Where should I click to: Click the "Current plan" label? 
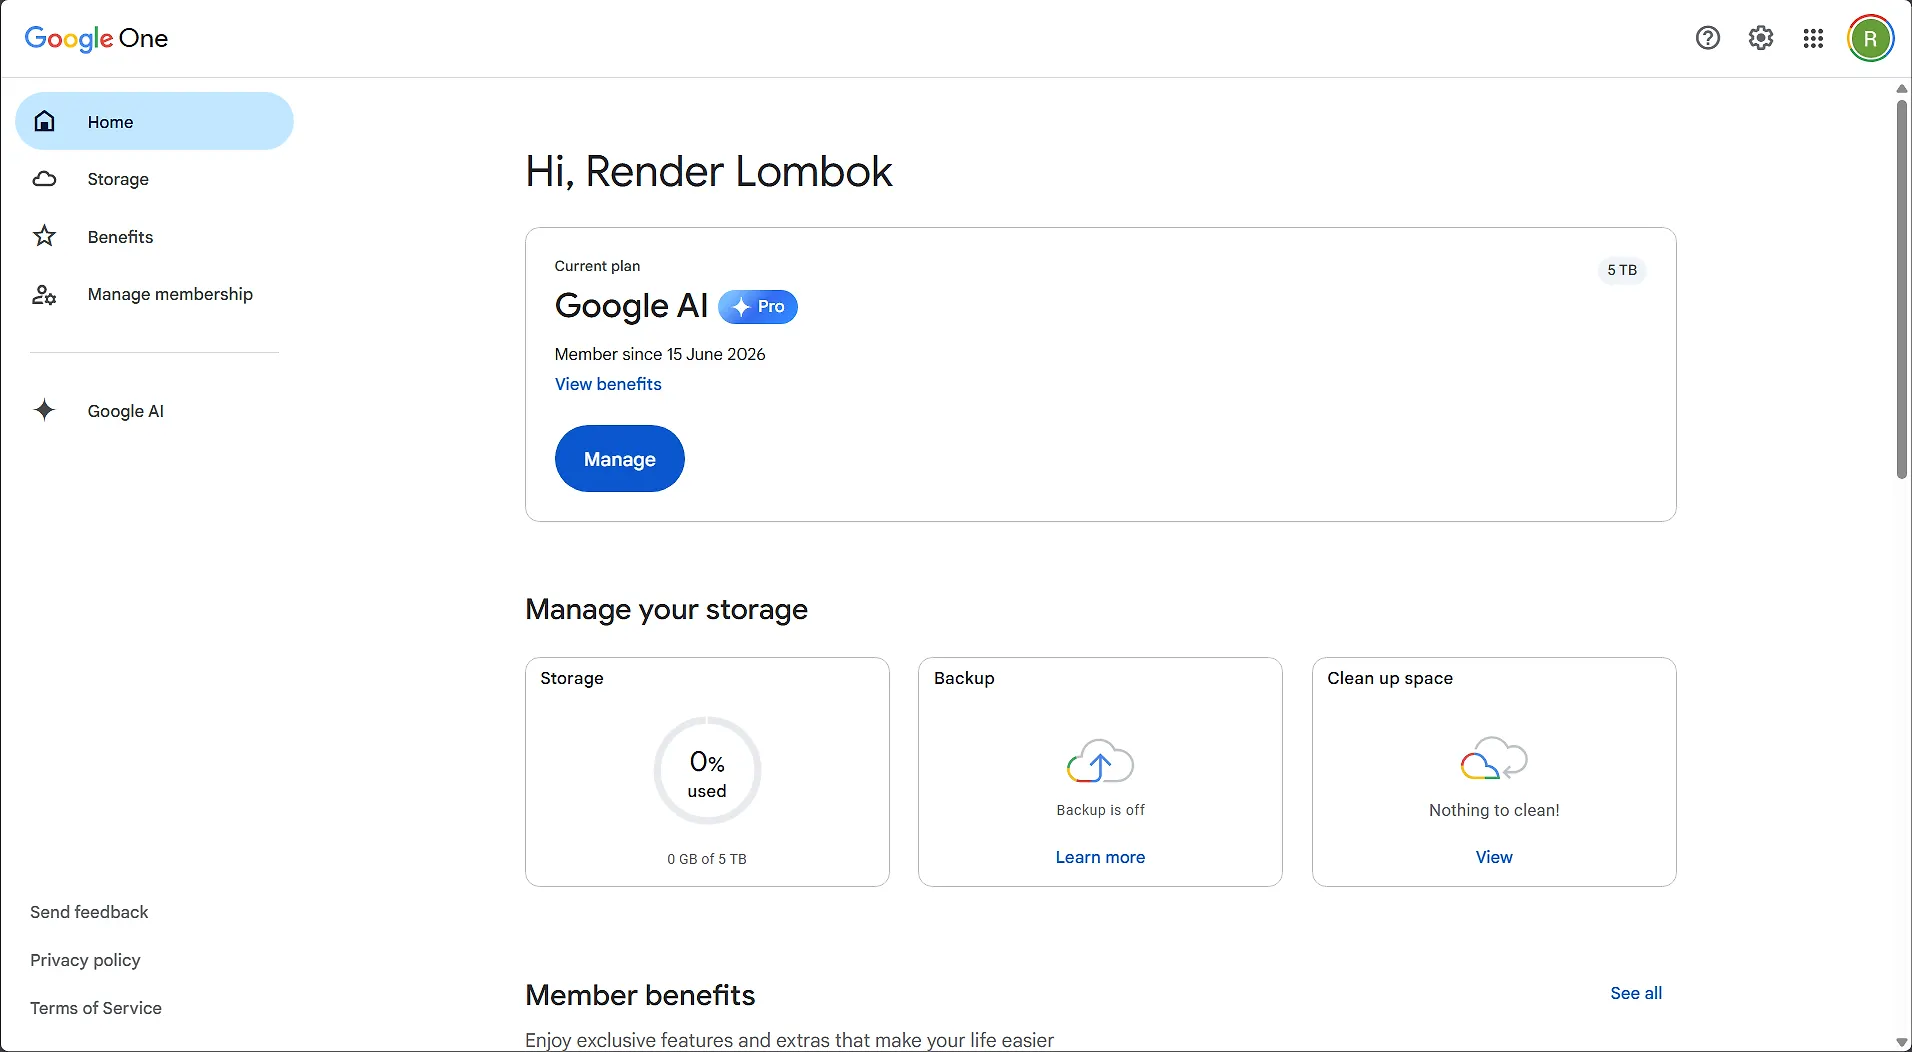(x=597, y=266)
